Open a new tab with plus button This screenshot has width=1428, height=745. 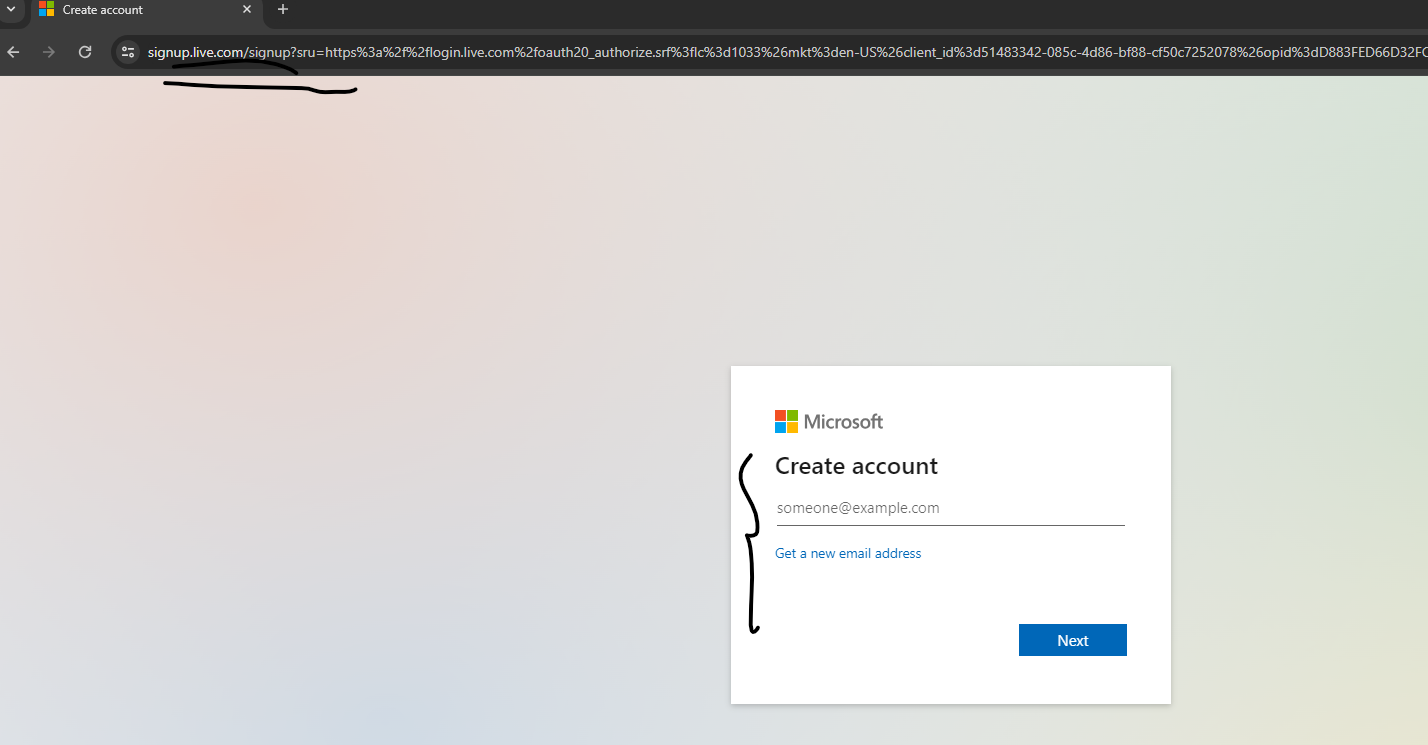pos(283,9)
